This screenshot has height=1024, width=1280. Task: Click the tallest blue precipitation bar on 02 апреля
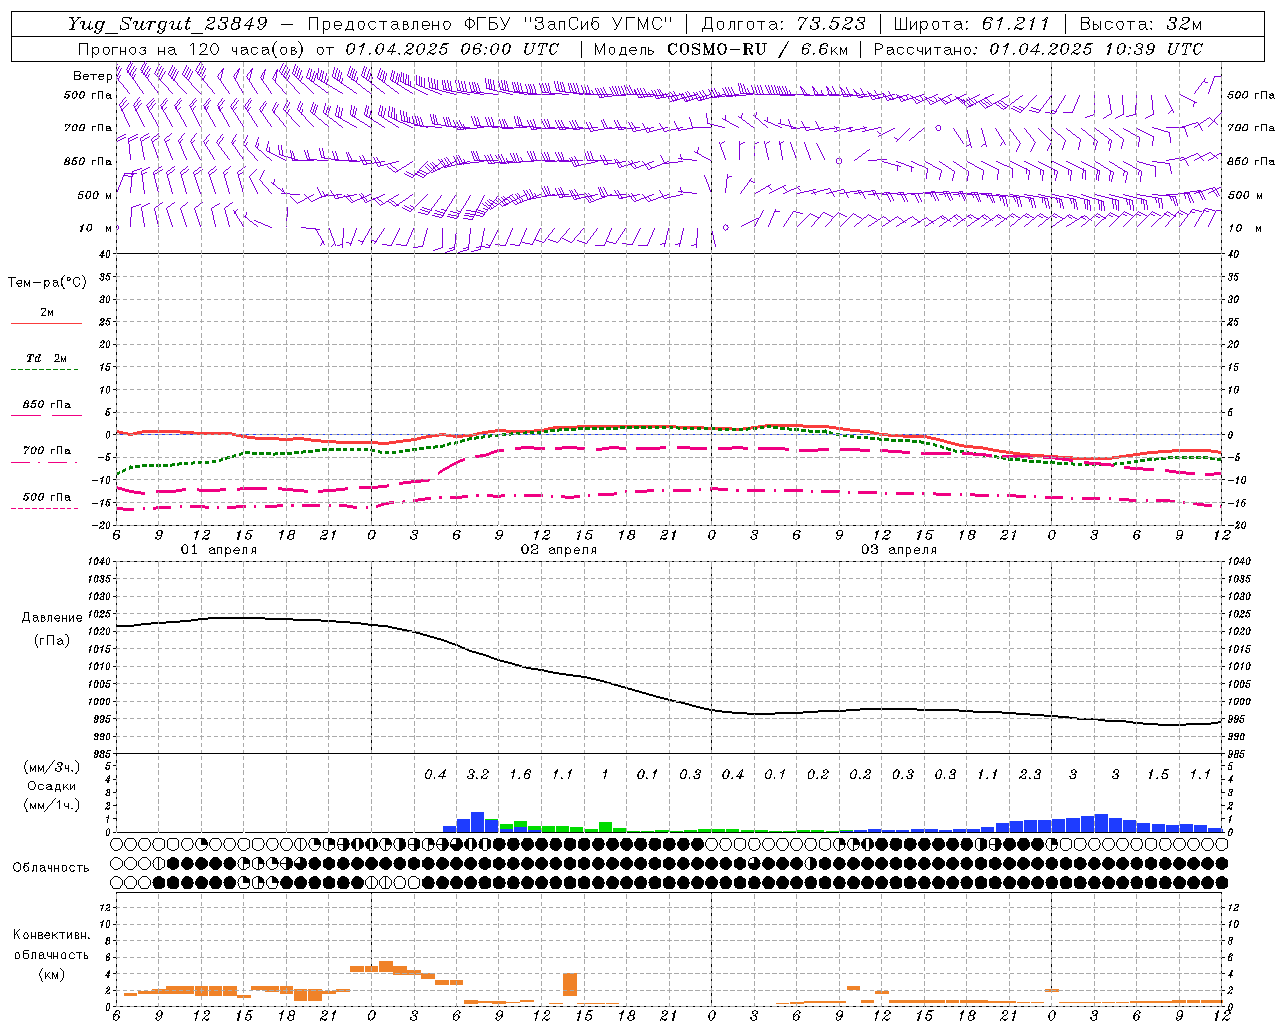tap(478, 822)
